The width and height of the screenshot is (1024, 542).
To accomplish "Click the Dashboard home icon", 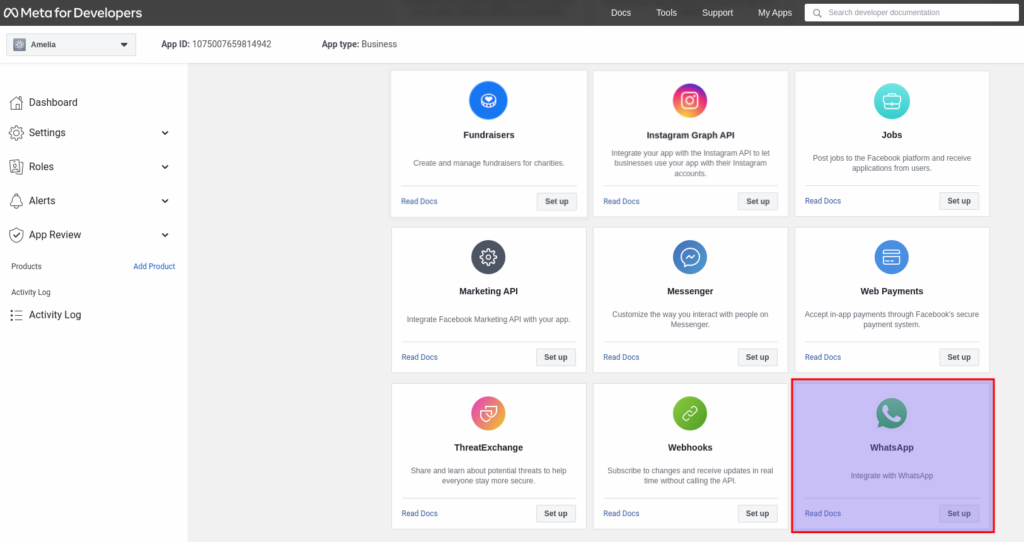I will pyautogui.click(x=16, y=103).
